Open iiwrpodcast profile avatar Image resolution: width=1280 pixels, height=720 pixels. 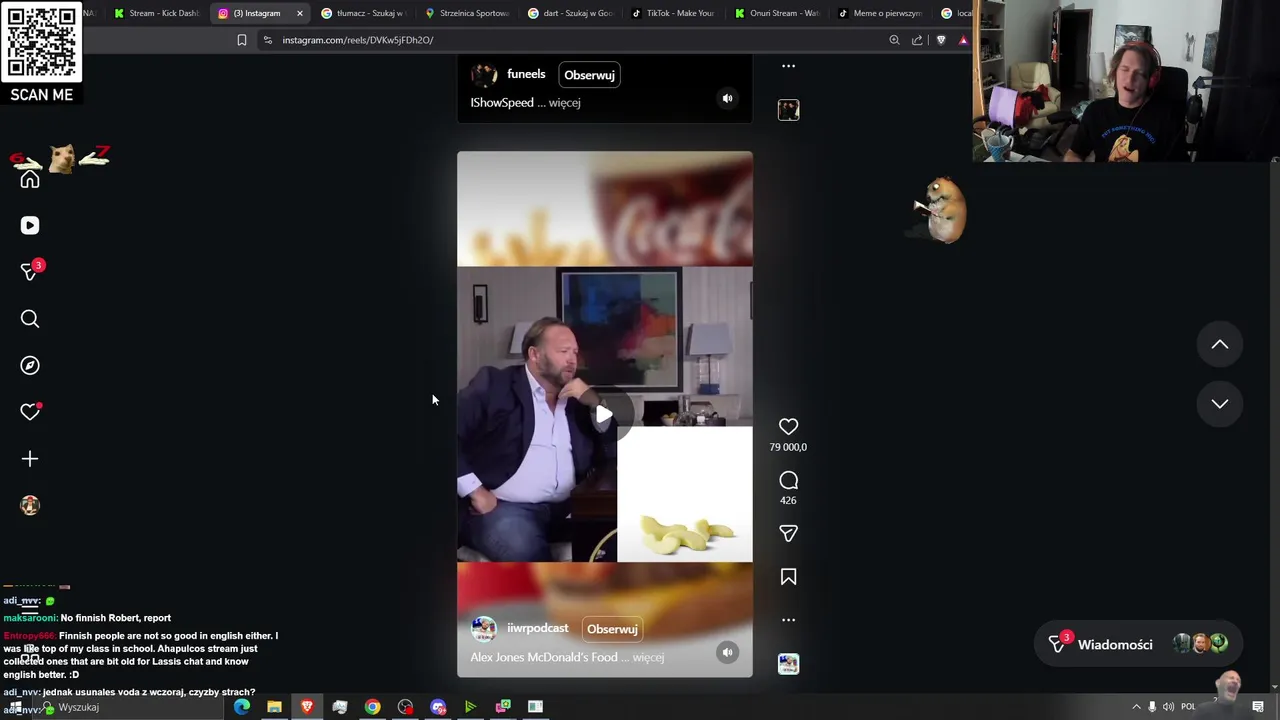pyautogui.click(x=484, y=629)
